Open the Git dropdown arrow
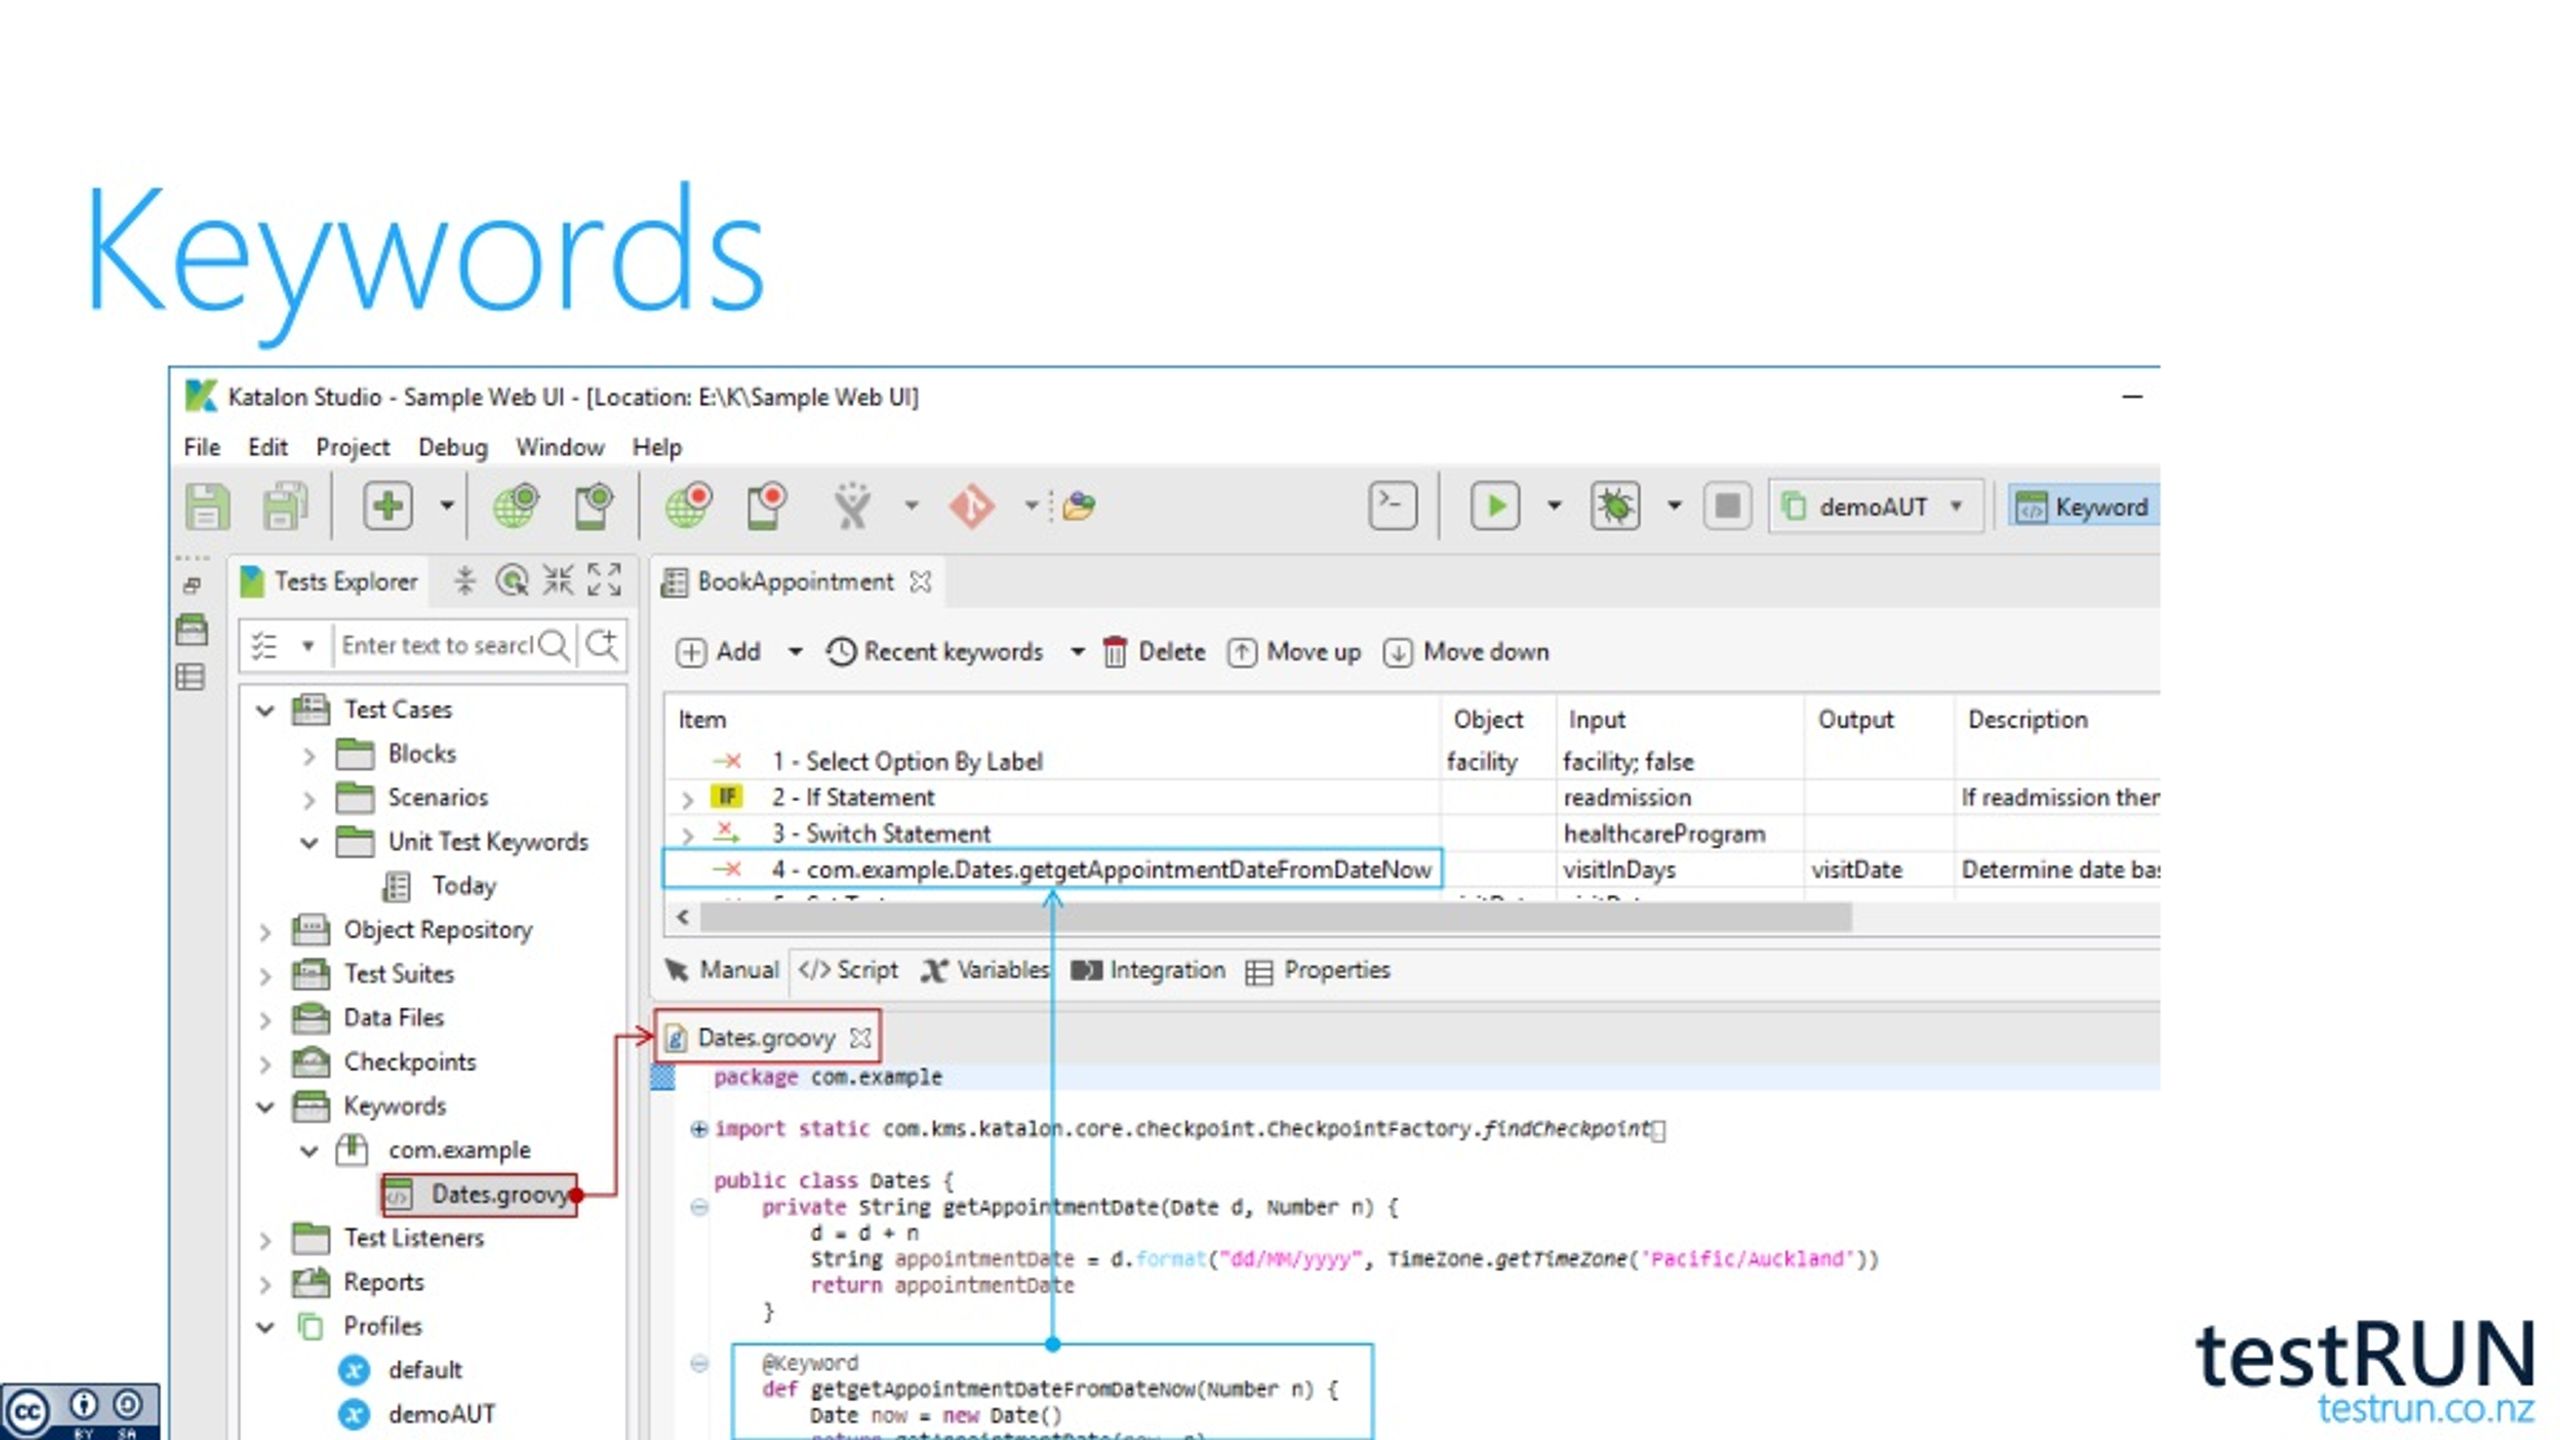 (1031, 506)
